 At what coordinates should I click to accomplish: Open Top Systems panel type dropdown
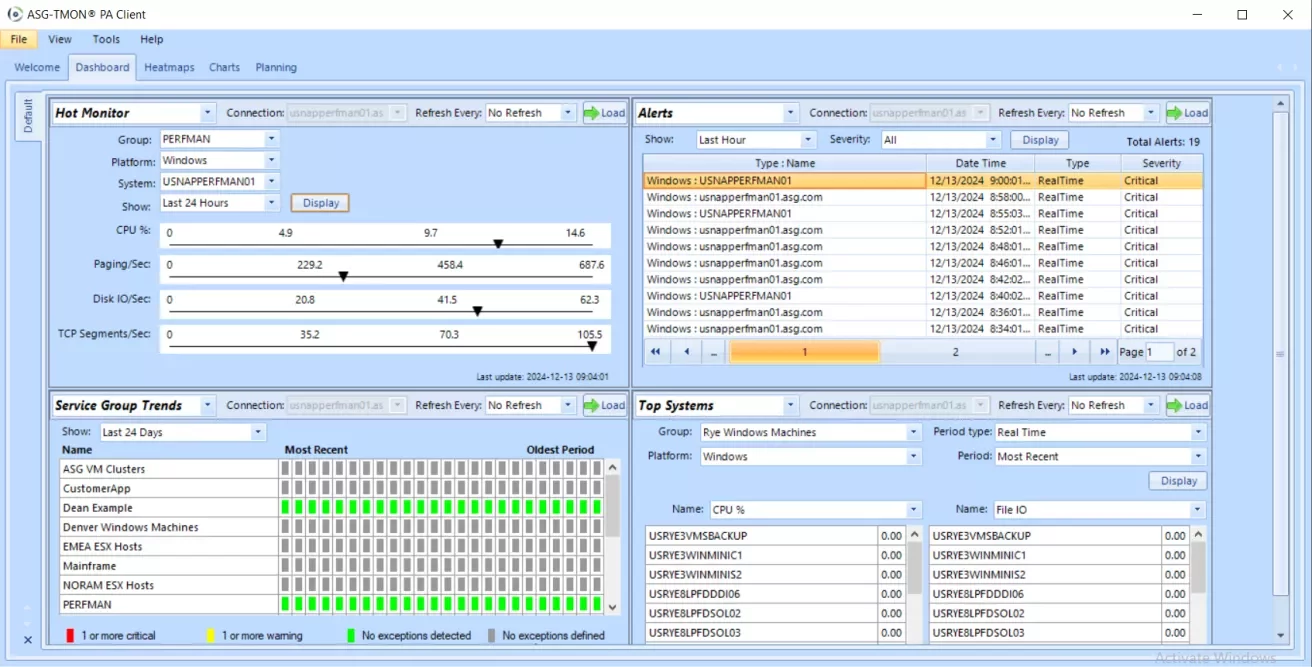pos(790,405)
